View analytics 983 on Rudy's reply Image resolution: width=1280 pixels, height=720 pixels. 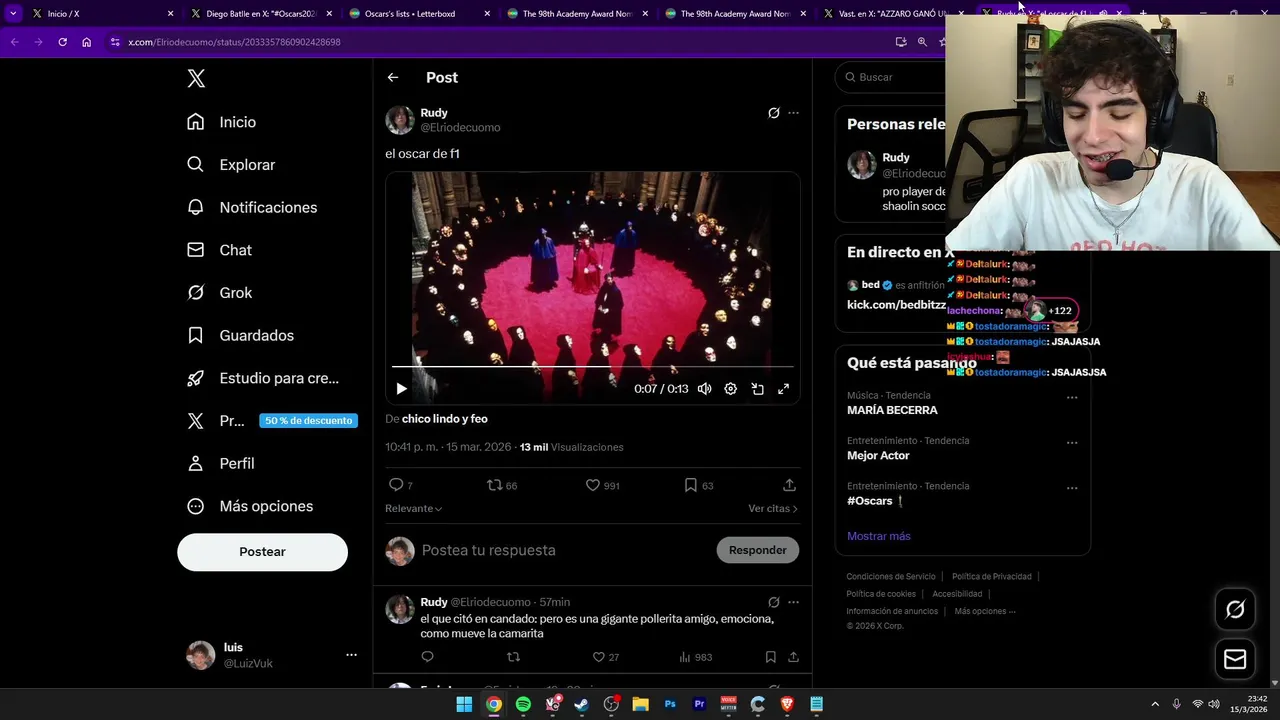pos(695,657)
